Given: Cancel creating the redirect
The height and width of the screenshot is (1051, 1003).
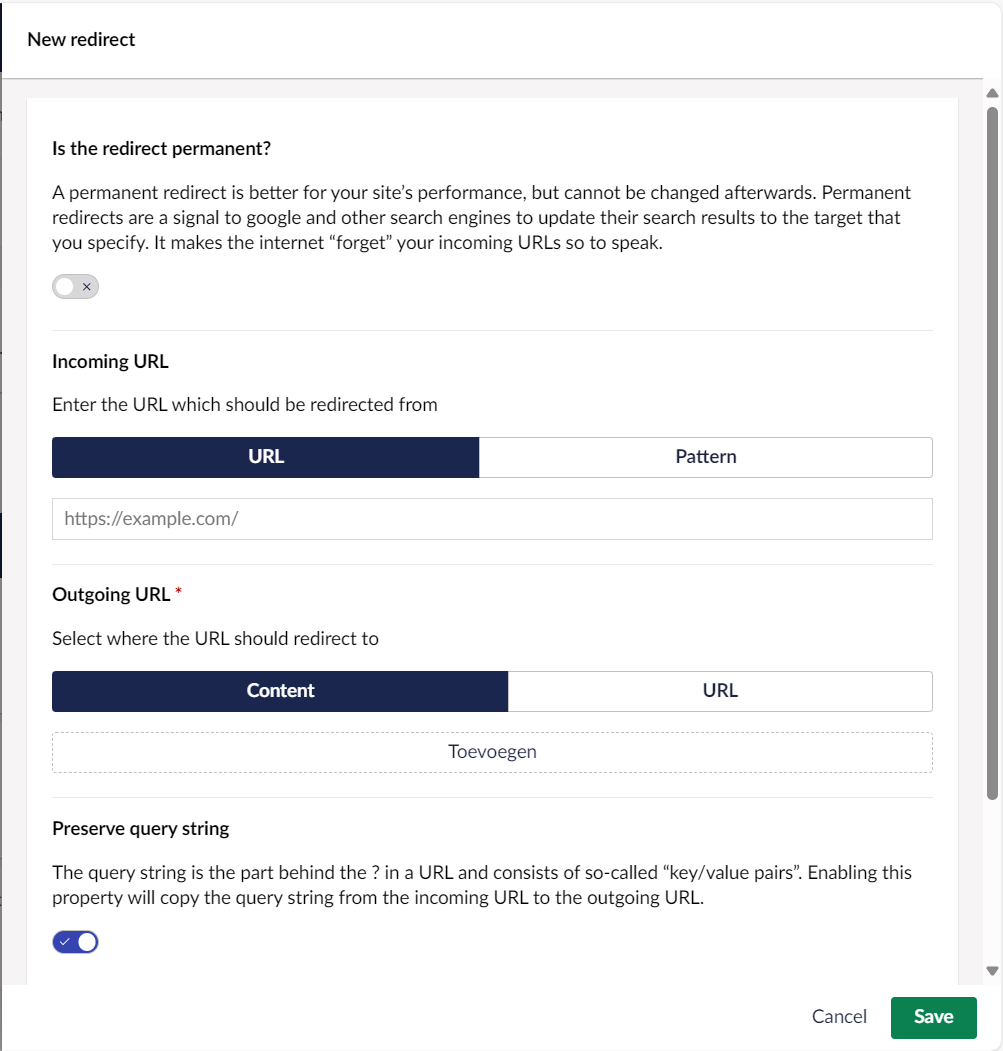Looking at the screenshot, I should pos(838,1016).
